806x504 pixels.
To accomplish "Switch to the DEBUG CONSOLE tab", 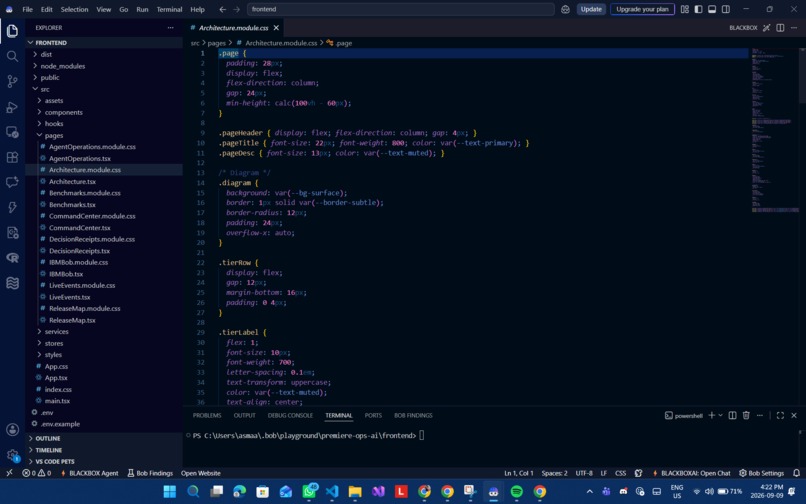I will click(x=290, y=415).
